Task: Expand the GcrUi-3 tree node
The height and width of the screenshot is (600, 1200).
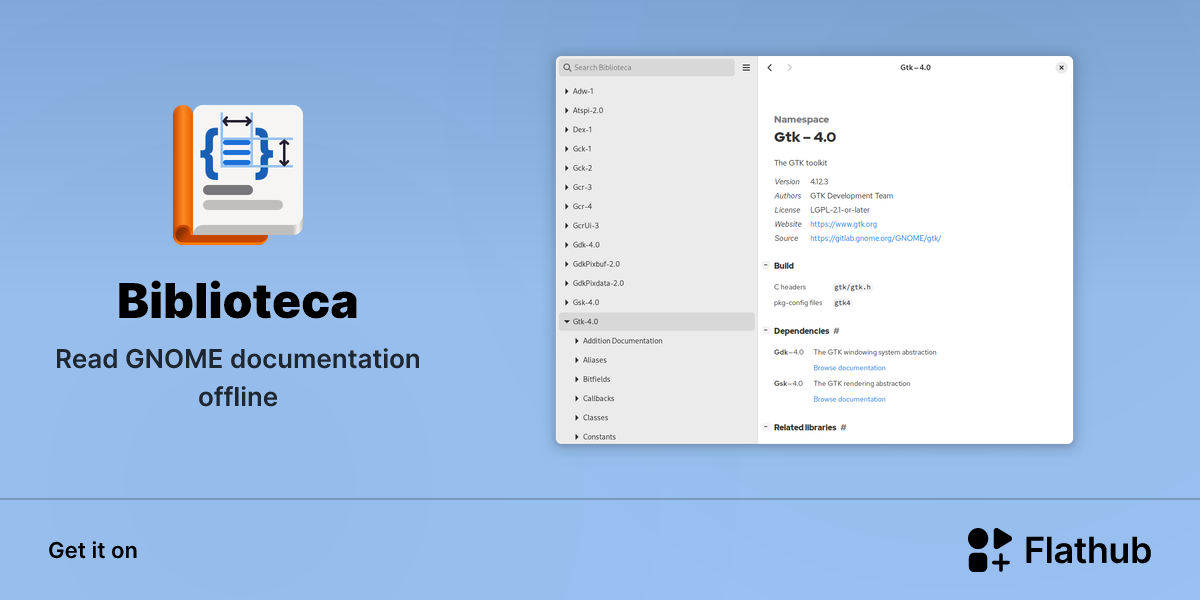Action: 566,226
